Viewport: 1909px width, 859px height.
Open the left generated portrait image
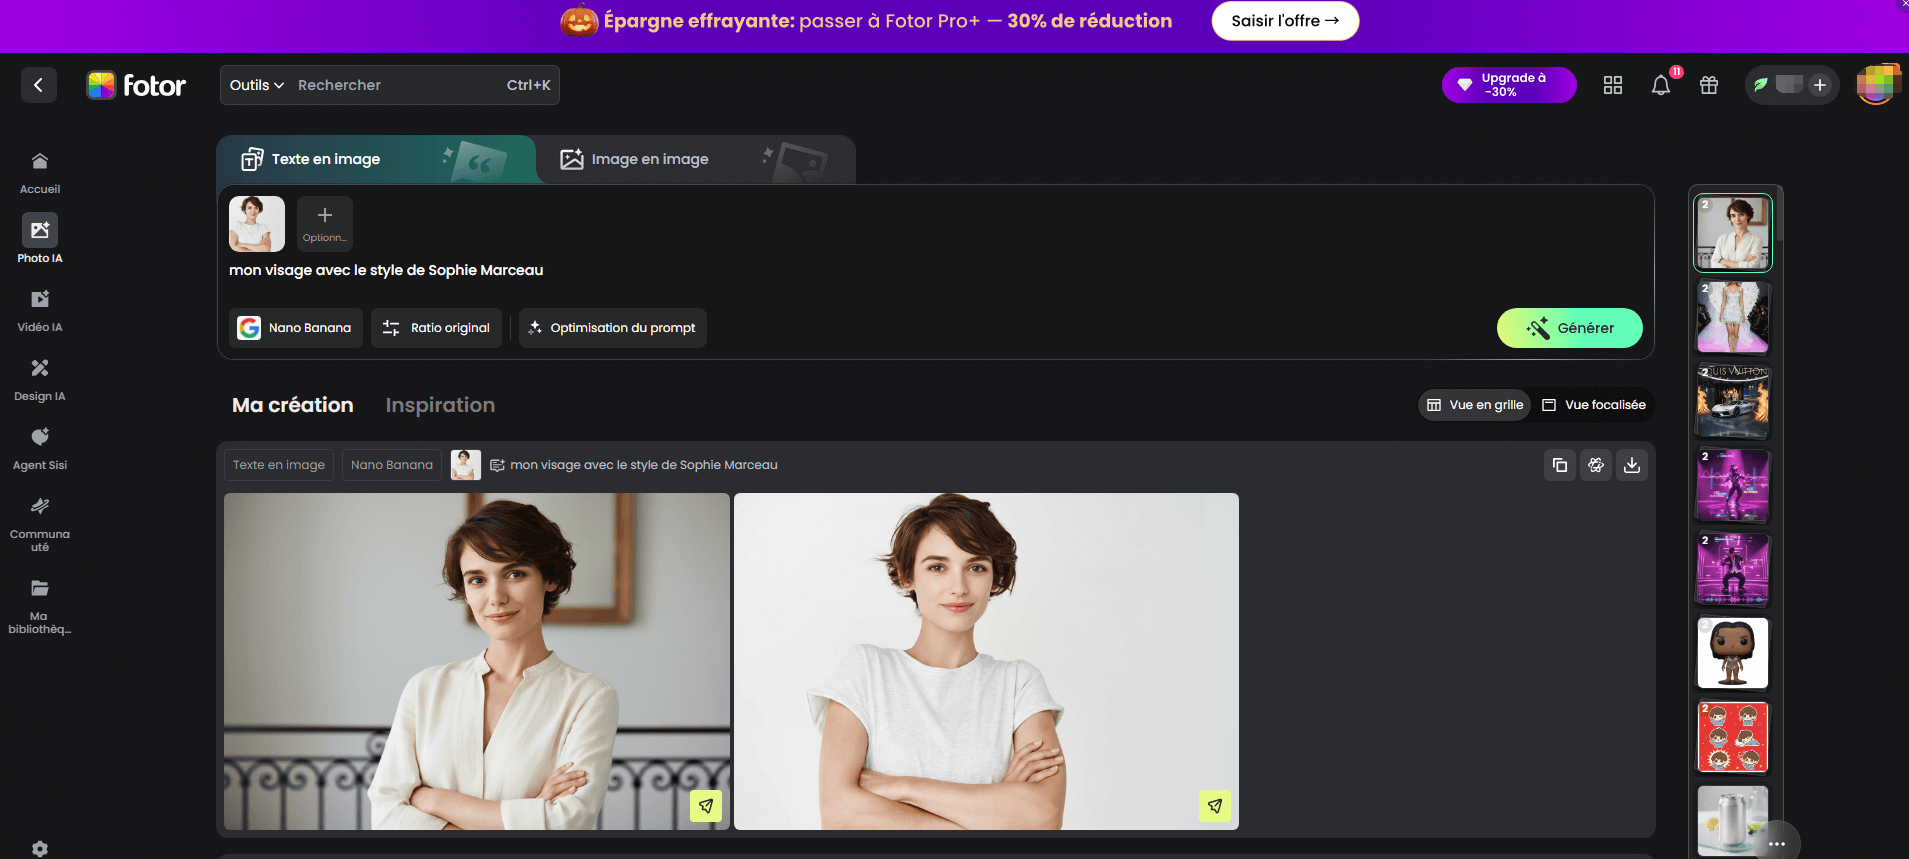477,661
